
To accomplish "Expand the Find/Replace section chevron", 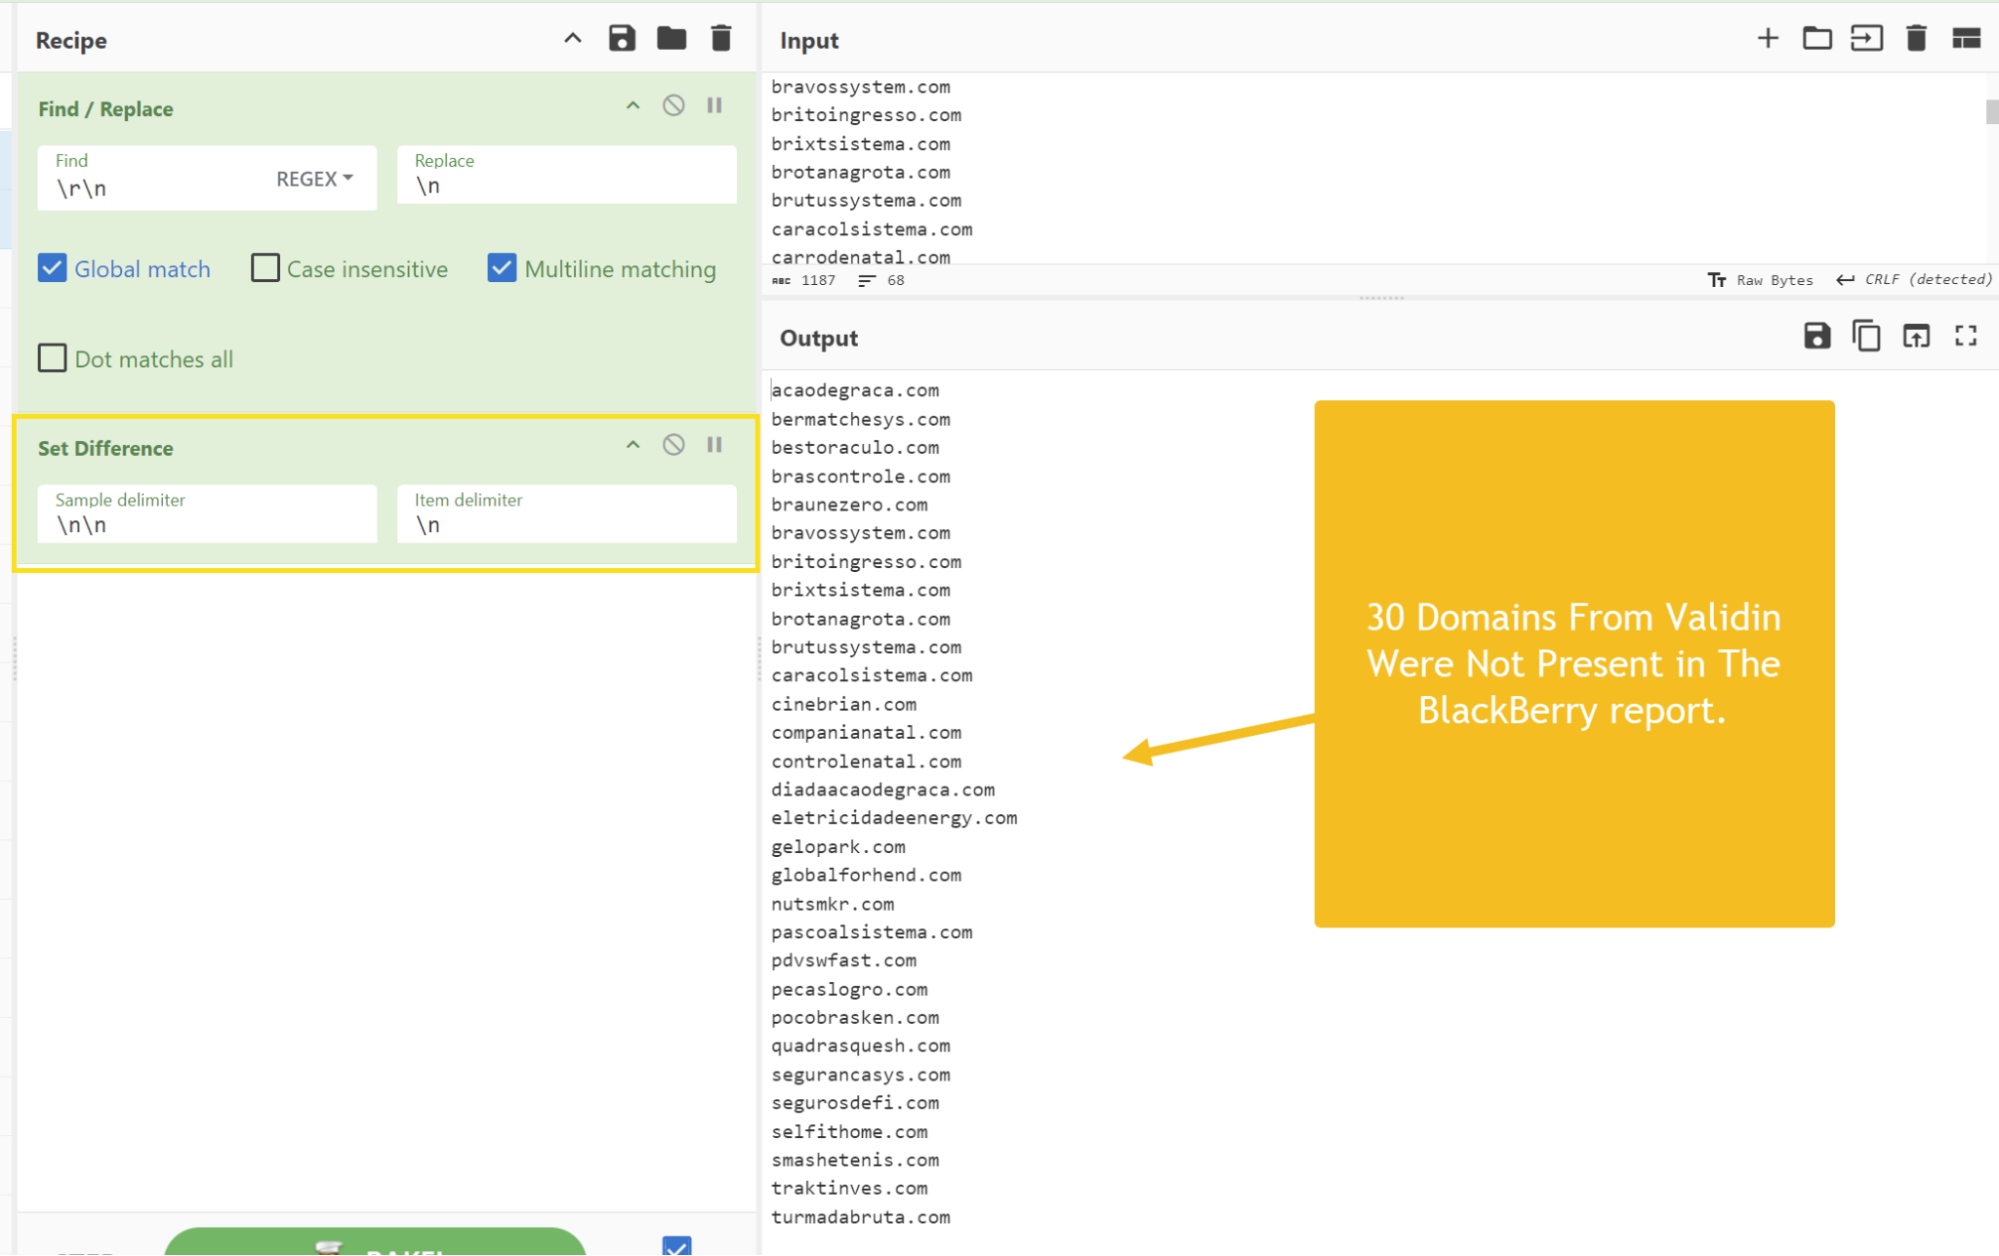I will click(x=632, y=109).
